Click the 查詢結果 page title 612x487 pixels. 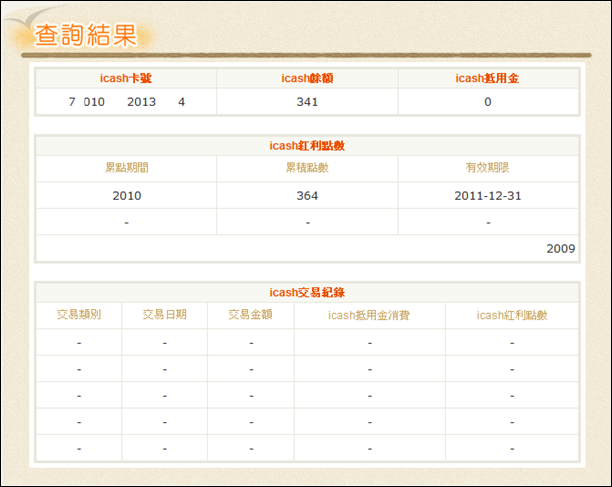pyautogui.click(x=86, y=35)
